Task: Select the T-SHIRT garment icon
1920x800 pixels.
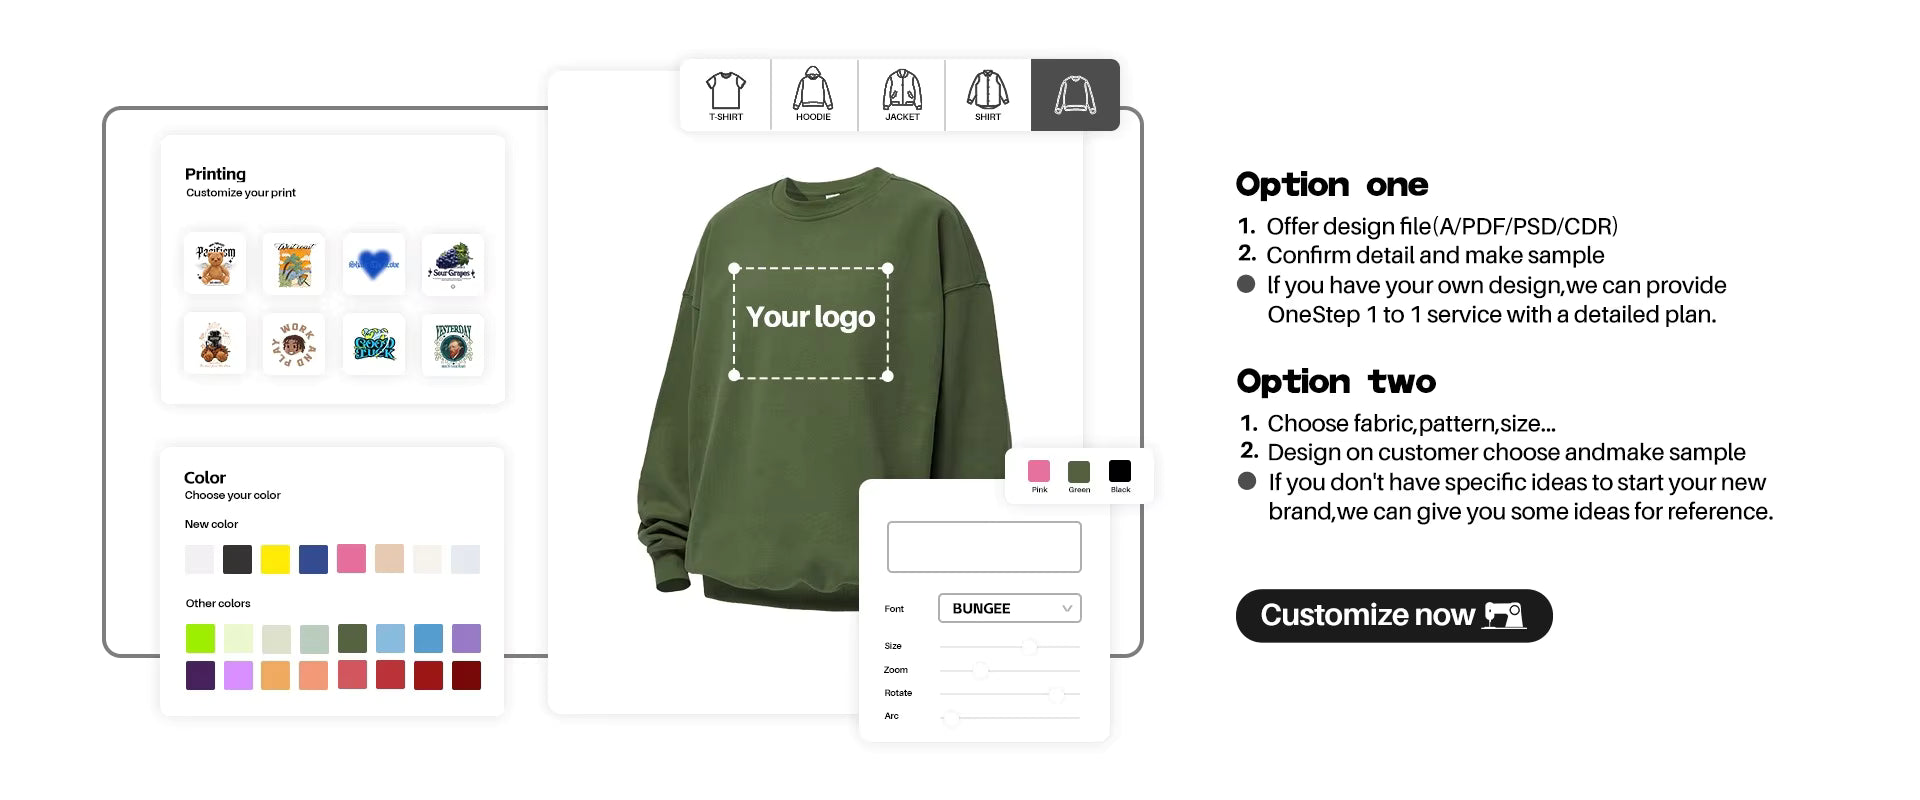Action: tap(726, 95)
